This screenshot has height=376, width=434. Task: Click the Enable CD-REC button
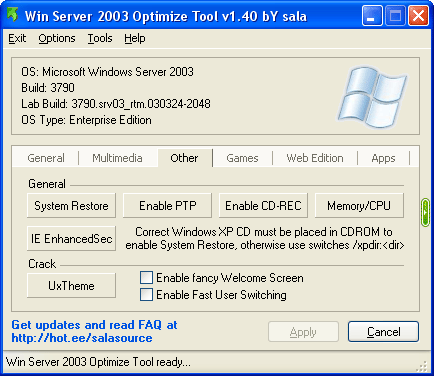pos(263,205)
